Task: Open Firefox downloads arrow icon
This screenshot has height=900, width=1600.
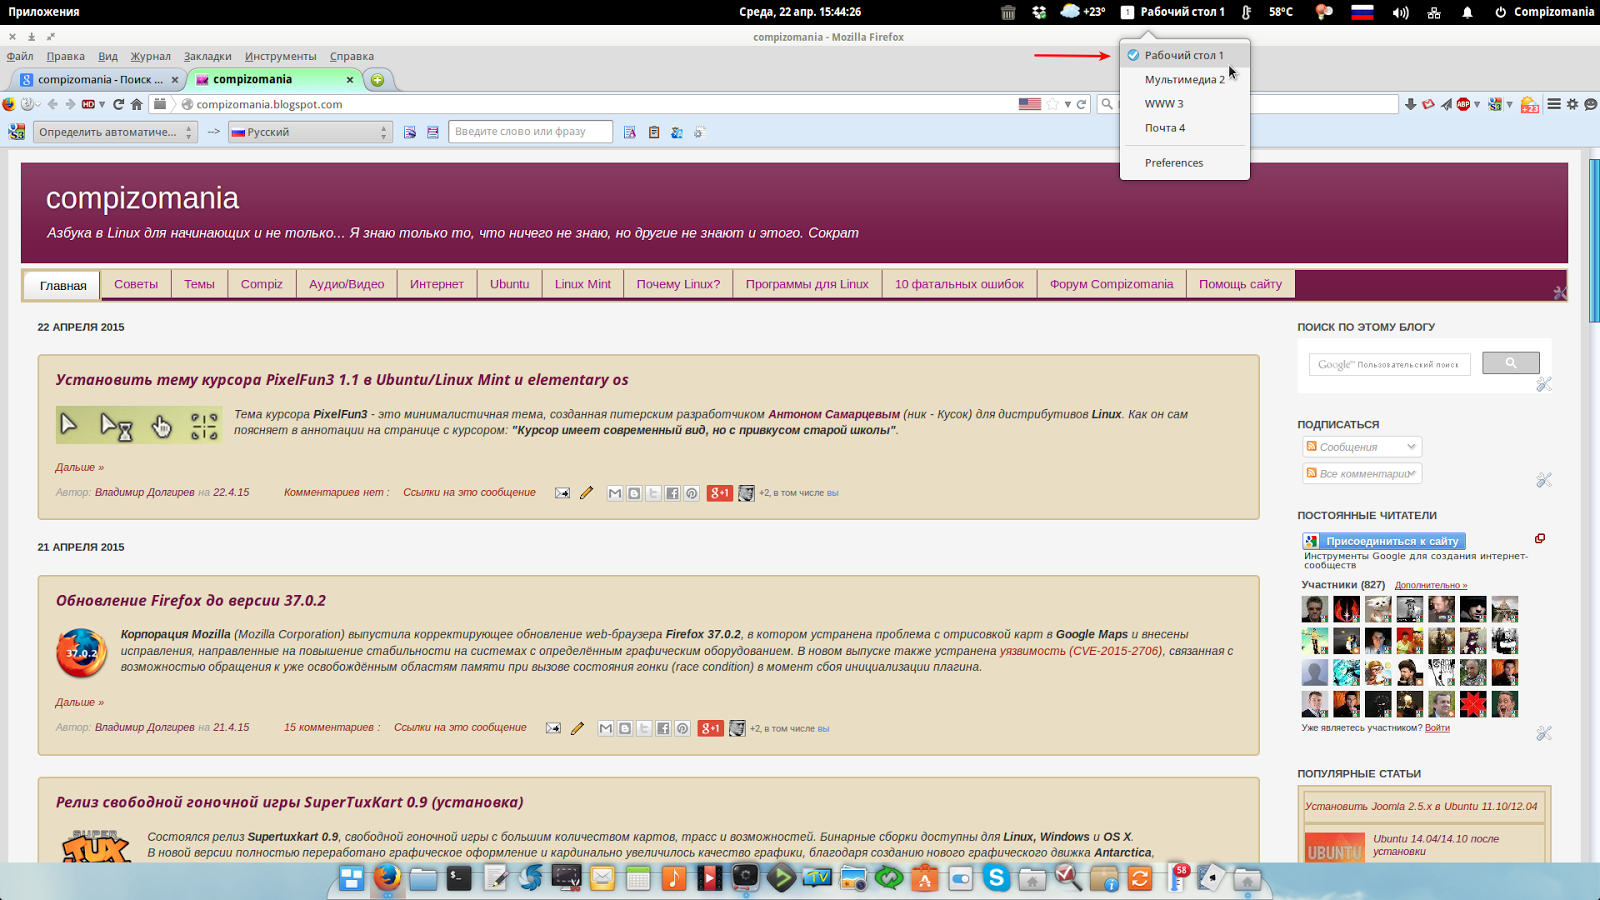Action: point(1410,104)
